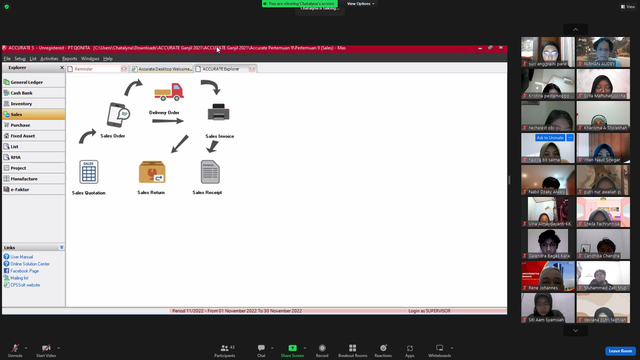Open the Delivery Order truck icon
The height and width of the screenshot is (360, 640).
[169, 92]
